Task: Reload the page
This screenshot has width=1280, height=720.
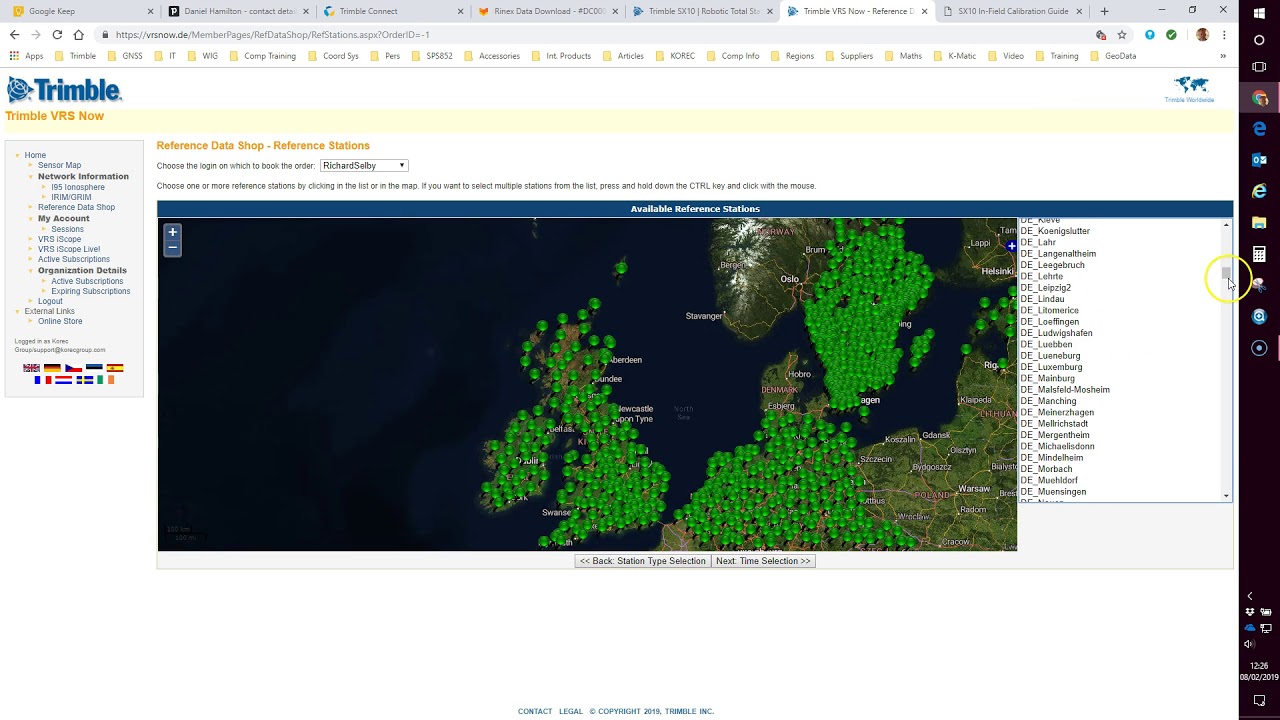Action: [57, 35]
